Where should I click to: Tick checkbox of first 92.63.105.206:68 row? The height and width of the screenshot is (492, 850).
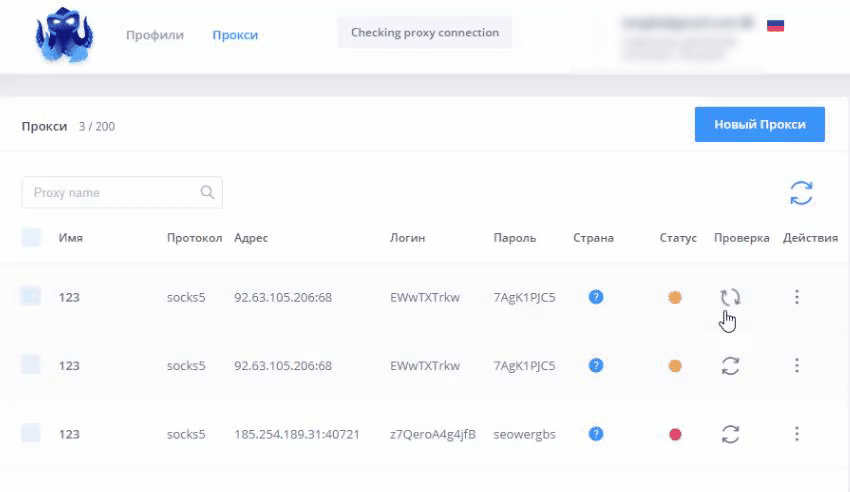click(31, 296)
